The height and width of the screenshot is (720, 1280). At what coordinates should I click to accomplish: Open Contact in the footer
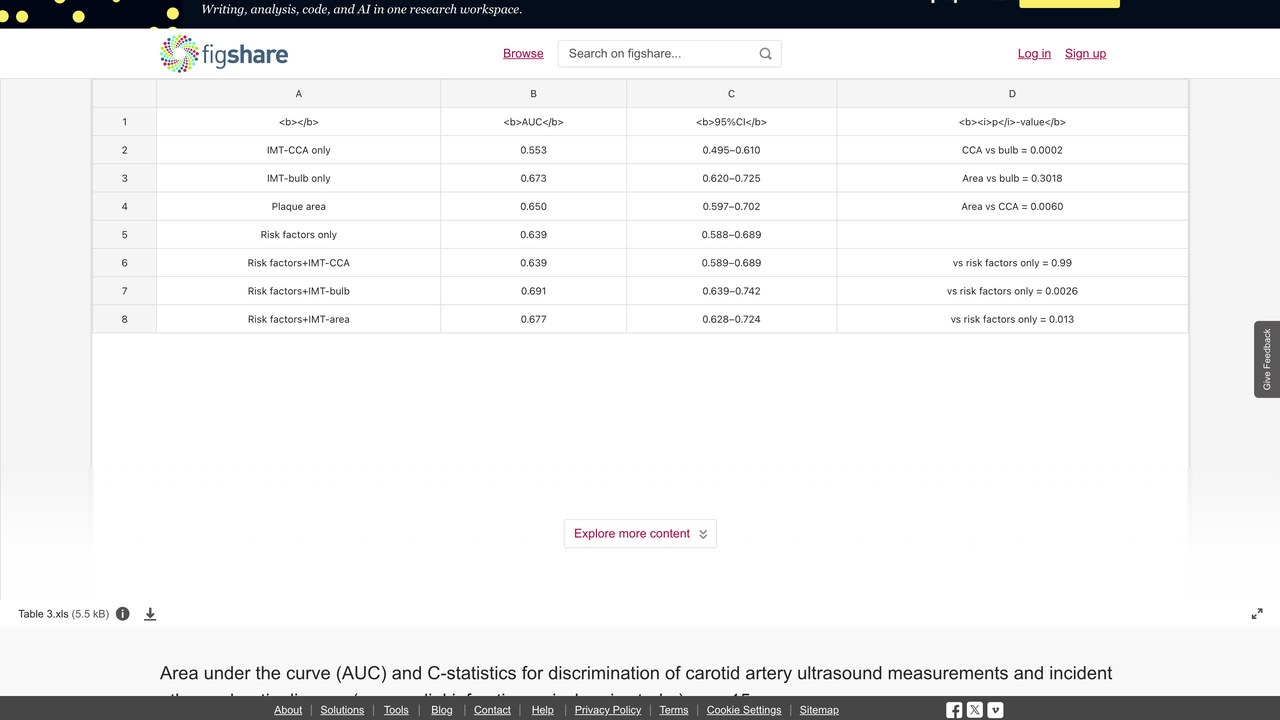pyautogui.click(x=492, y=710)
